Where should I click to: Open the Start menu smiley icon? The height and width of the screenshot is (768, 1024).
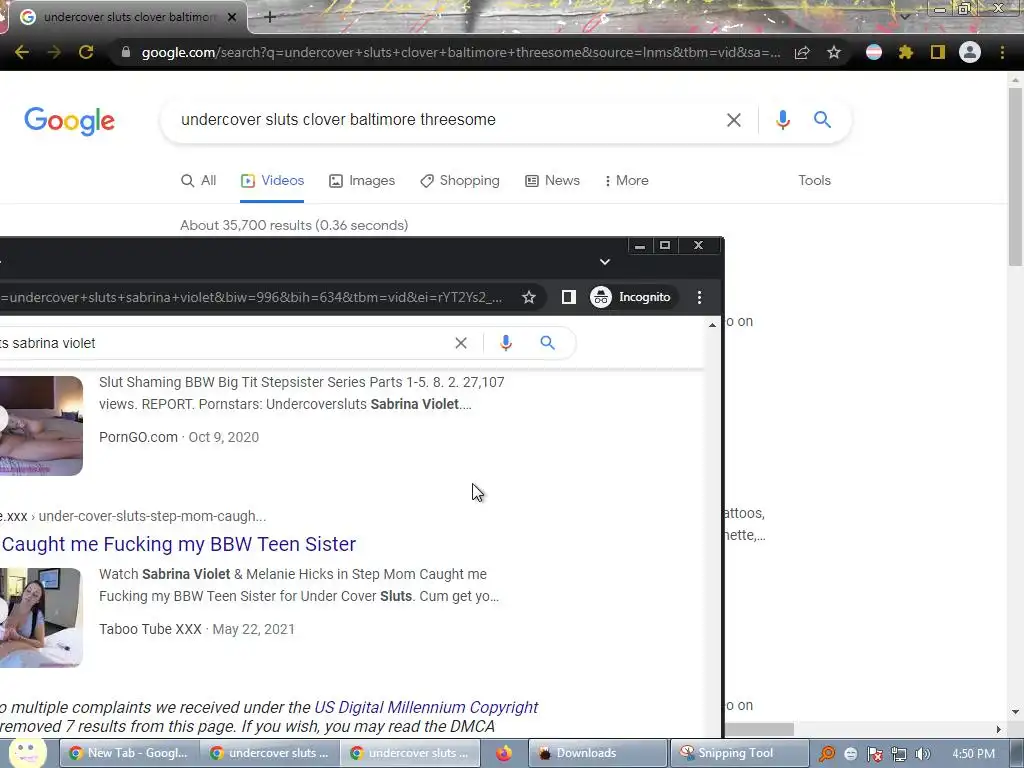26,753
